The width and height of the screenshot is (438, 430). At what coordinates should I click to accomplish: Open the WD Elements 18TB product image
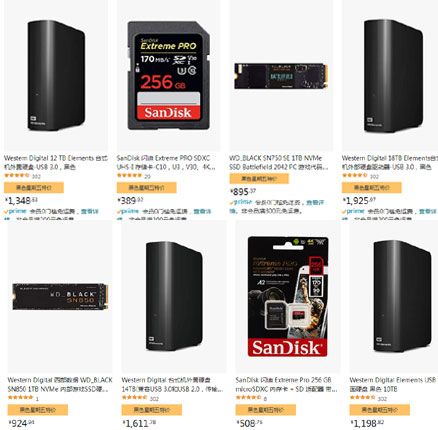(x=394, y=76)
